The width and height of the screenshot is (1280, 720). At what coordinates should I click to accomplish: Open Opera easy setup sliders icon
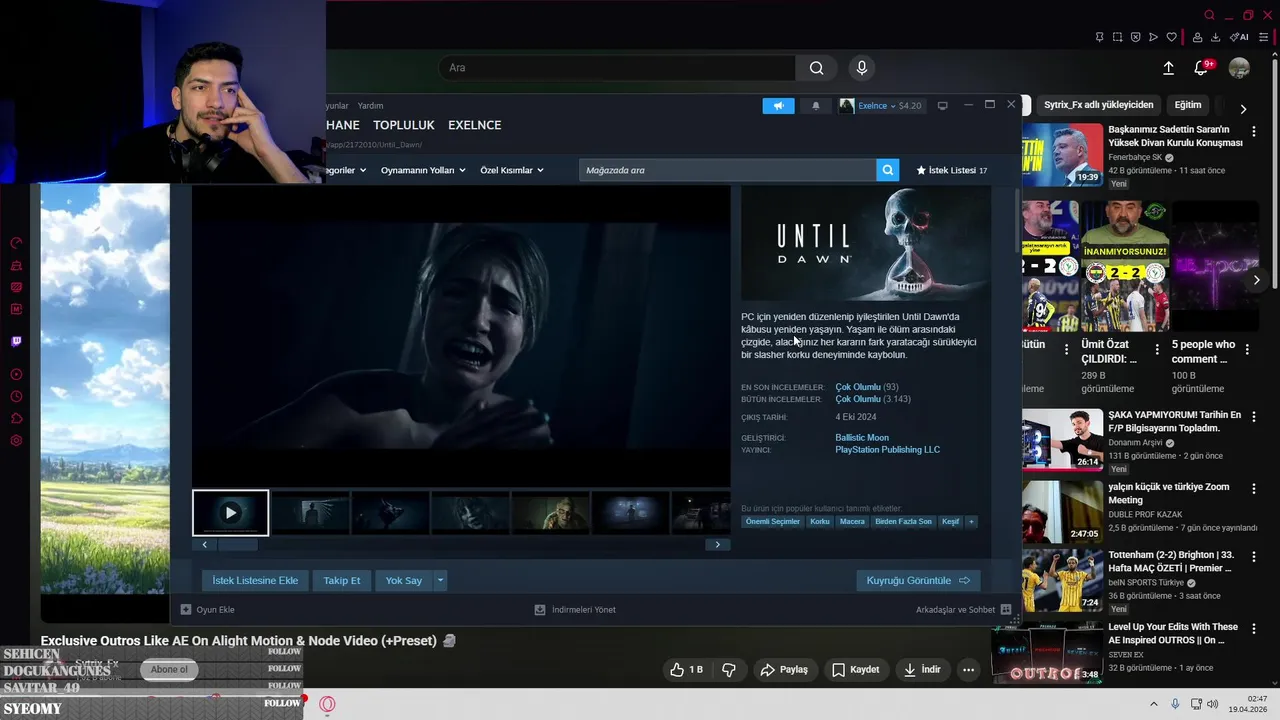click(1263, 37)
